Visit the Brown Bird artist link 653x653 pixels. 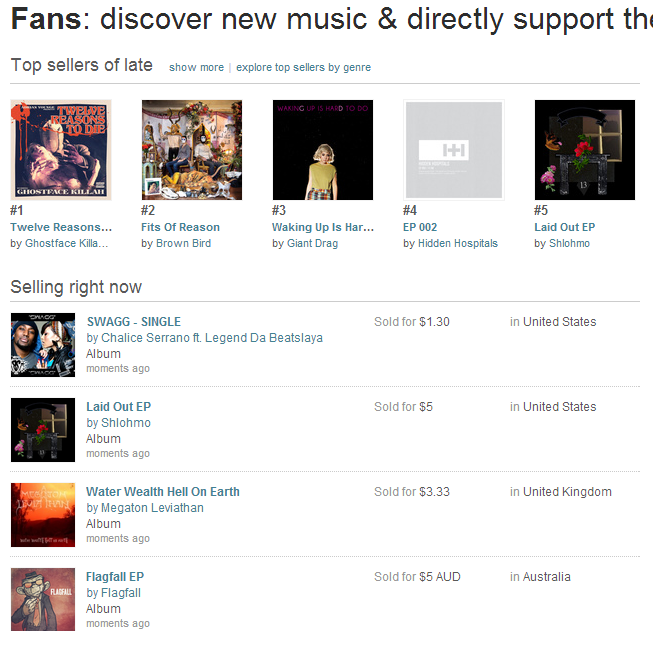(x=183, y=243)
